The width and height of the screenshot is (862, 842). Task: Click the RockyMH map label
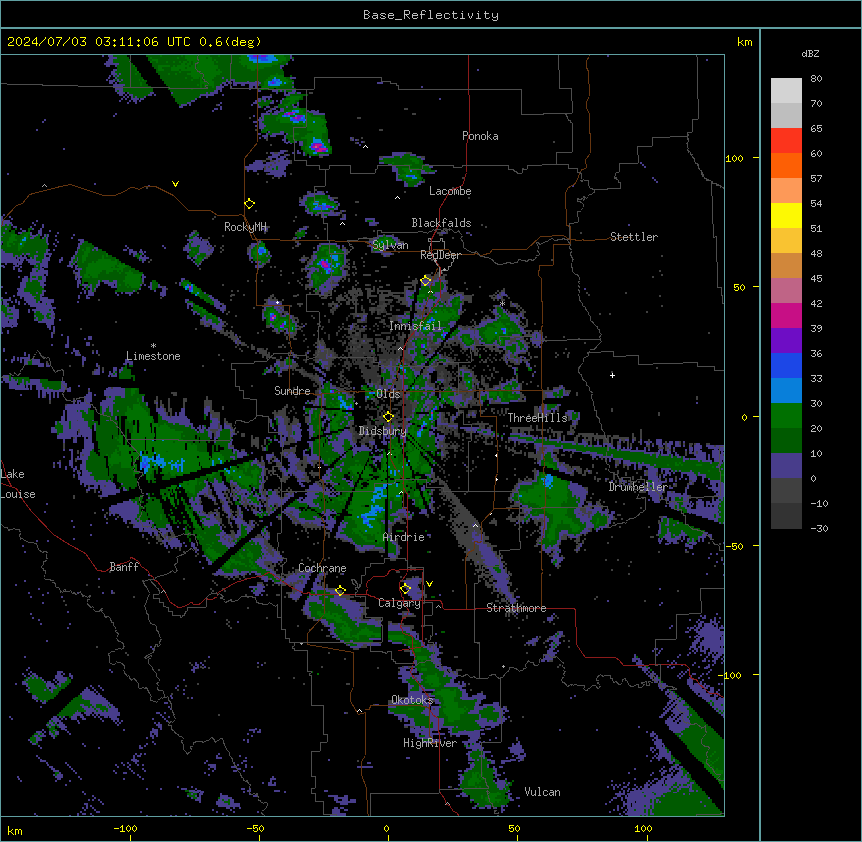[x=245, y=227]
